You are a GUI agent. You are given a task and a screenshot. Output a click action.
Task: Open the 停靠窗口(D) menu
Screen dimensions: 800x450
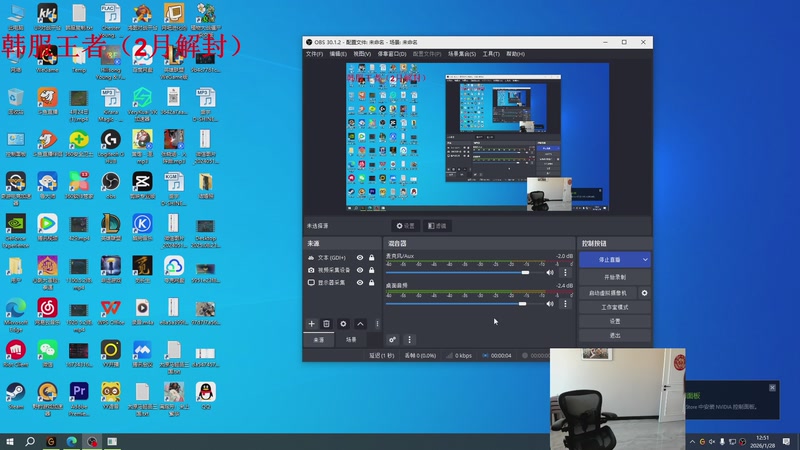point(392,54)
